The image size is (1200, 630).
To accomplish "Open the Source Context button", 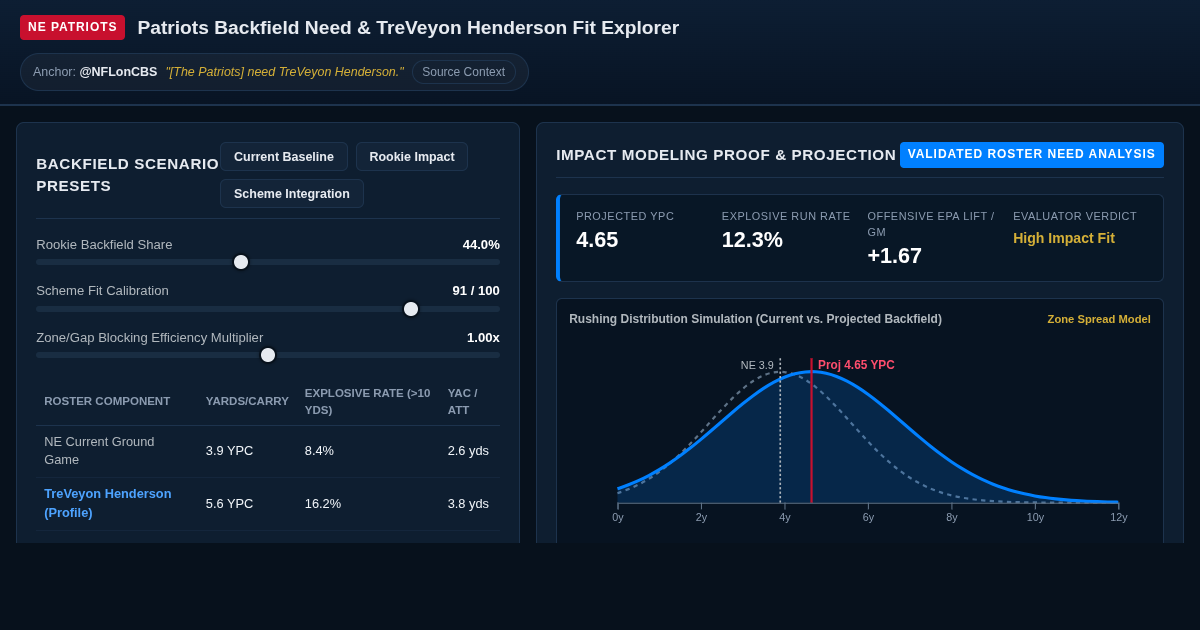I will [463, 72].
